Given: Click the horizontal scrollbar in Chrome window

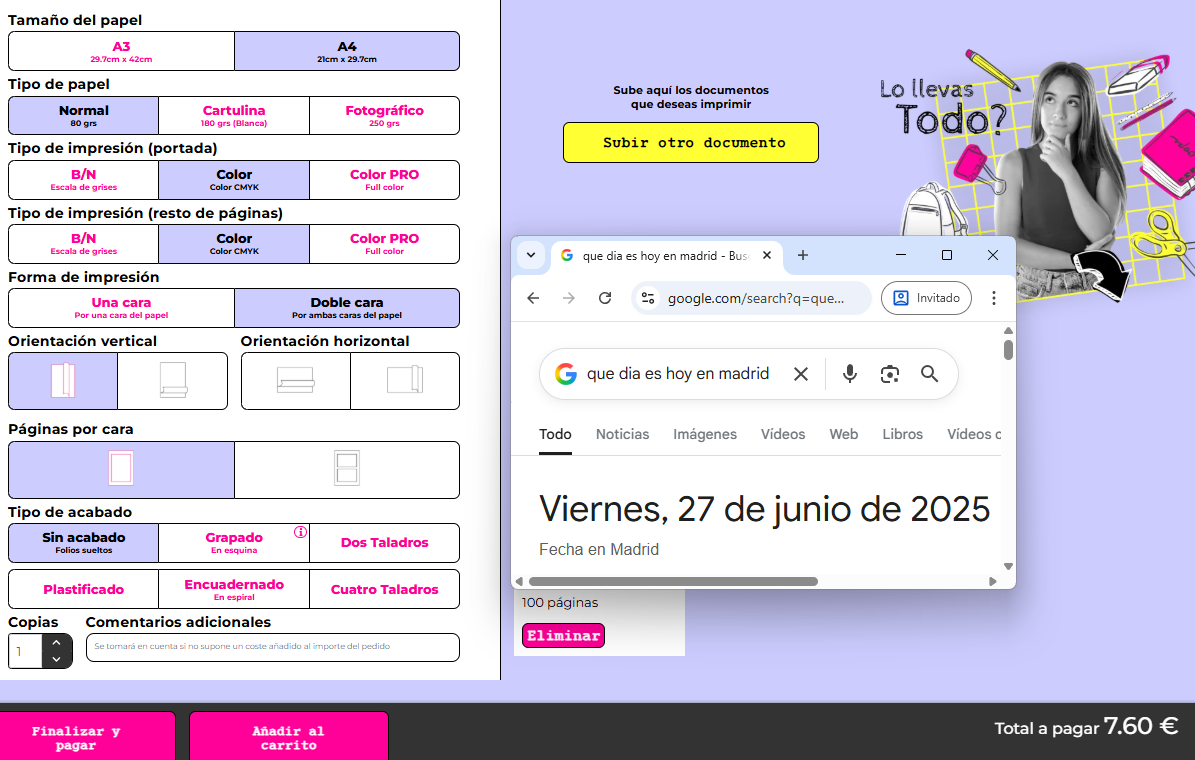Looking at the screenshot, I should (673, 581).
